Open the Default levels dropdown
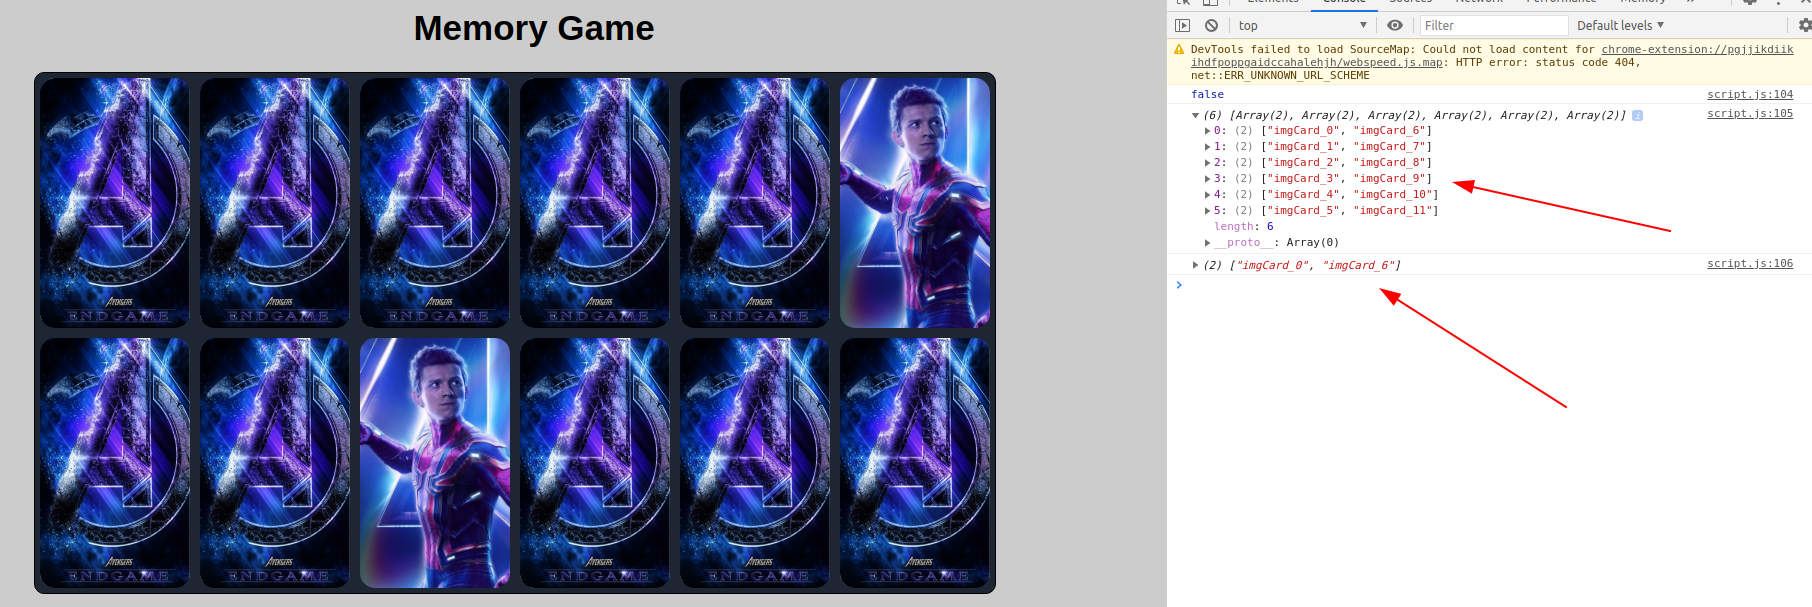Image resolution: width=1812 pixels, height=607 pixels. pyautogui.click(x=1620, y=25)
